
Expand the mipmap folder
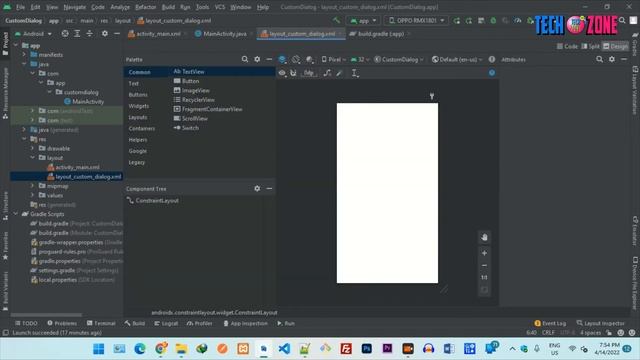33,186
